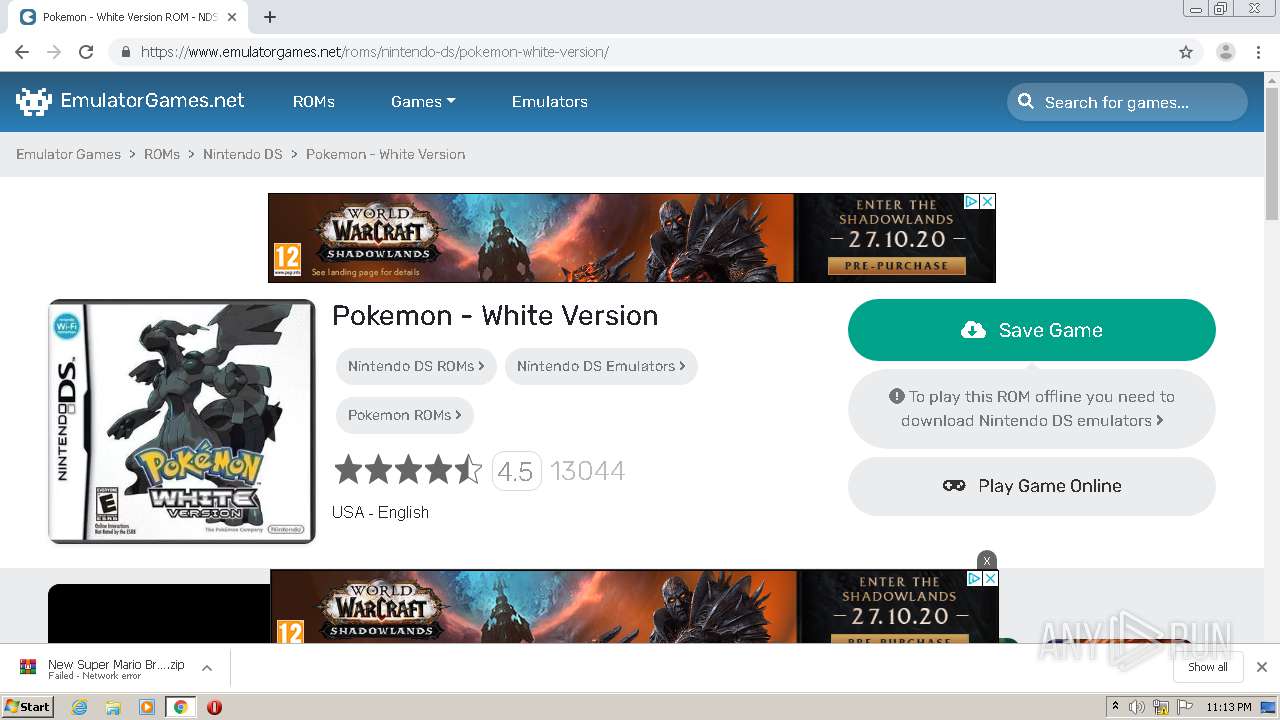1280x720 pixels.
Task: Open Action Center flag icon
Action: [x=1184, y=707]
